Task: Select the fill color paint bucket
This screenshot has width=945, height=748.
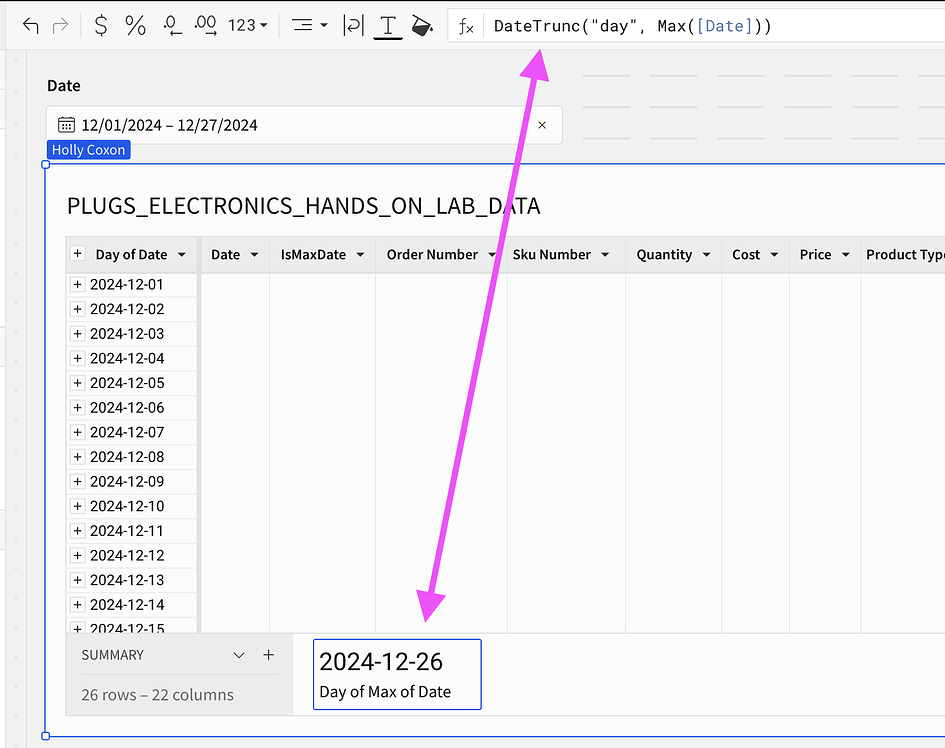Action: [x=421, y=26]
